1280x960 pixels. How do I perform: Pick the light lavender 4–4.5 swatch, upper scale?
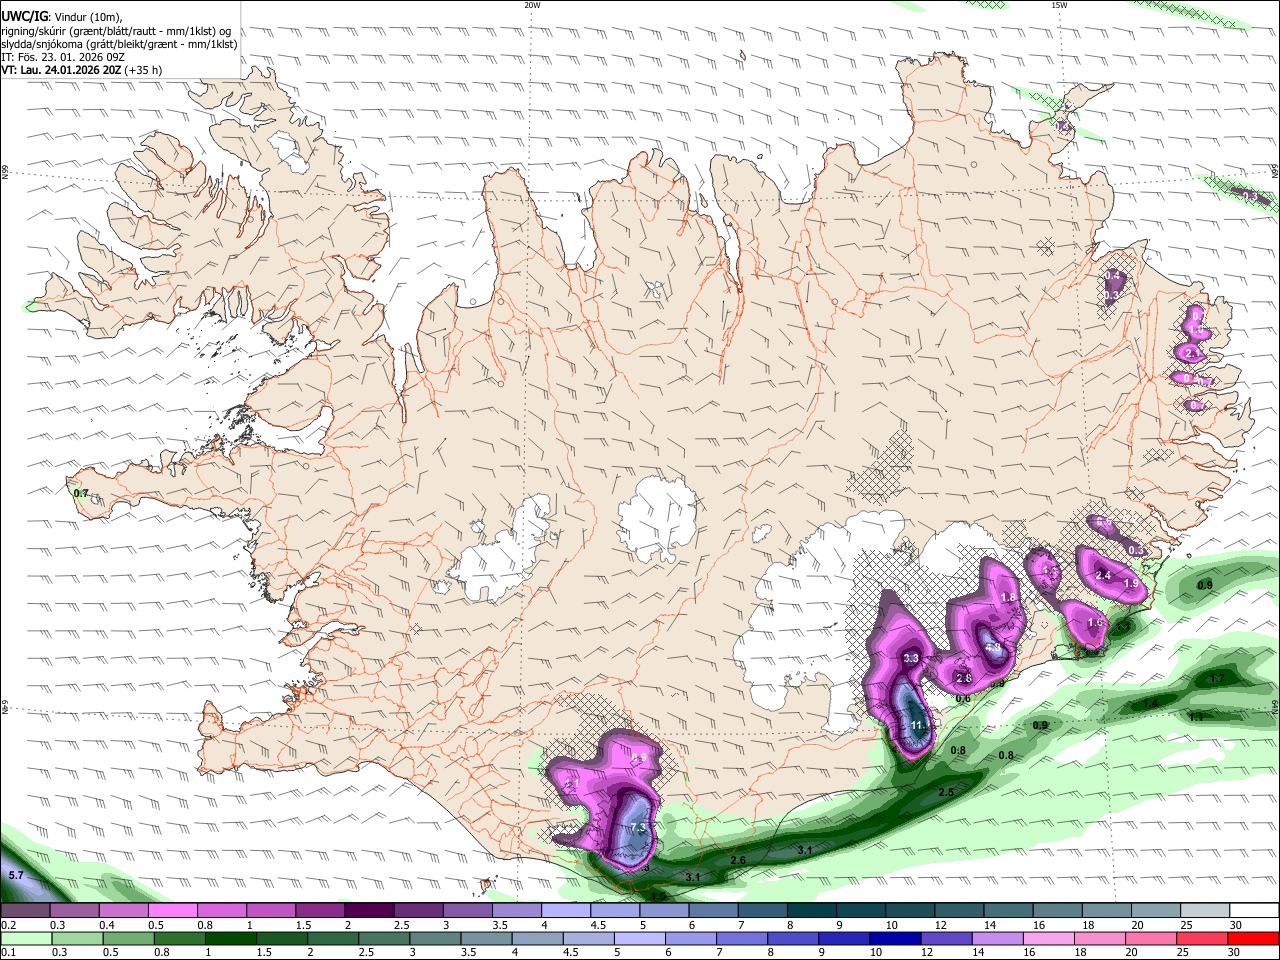564,911
